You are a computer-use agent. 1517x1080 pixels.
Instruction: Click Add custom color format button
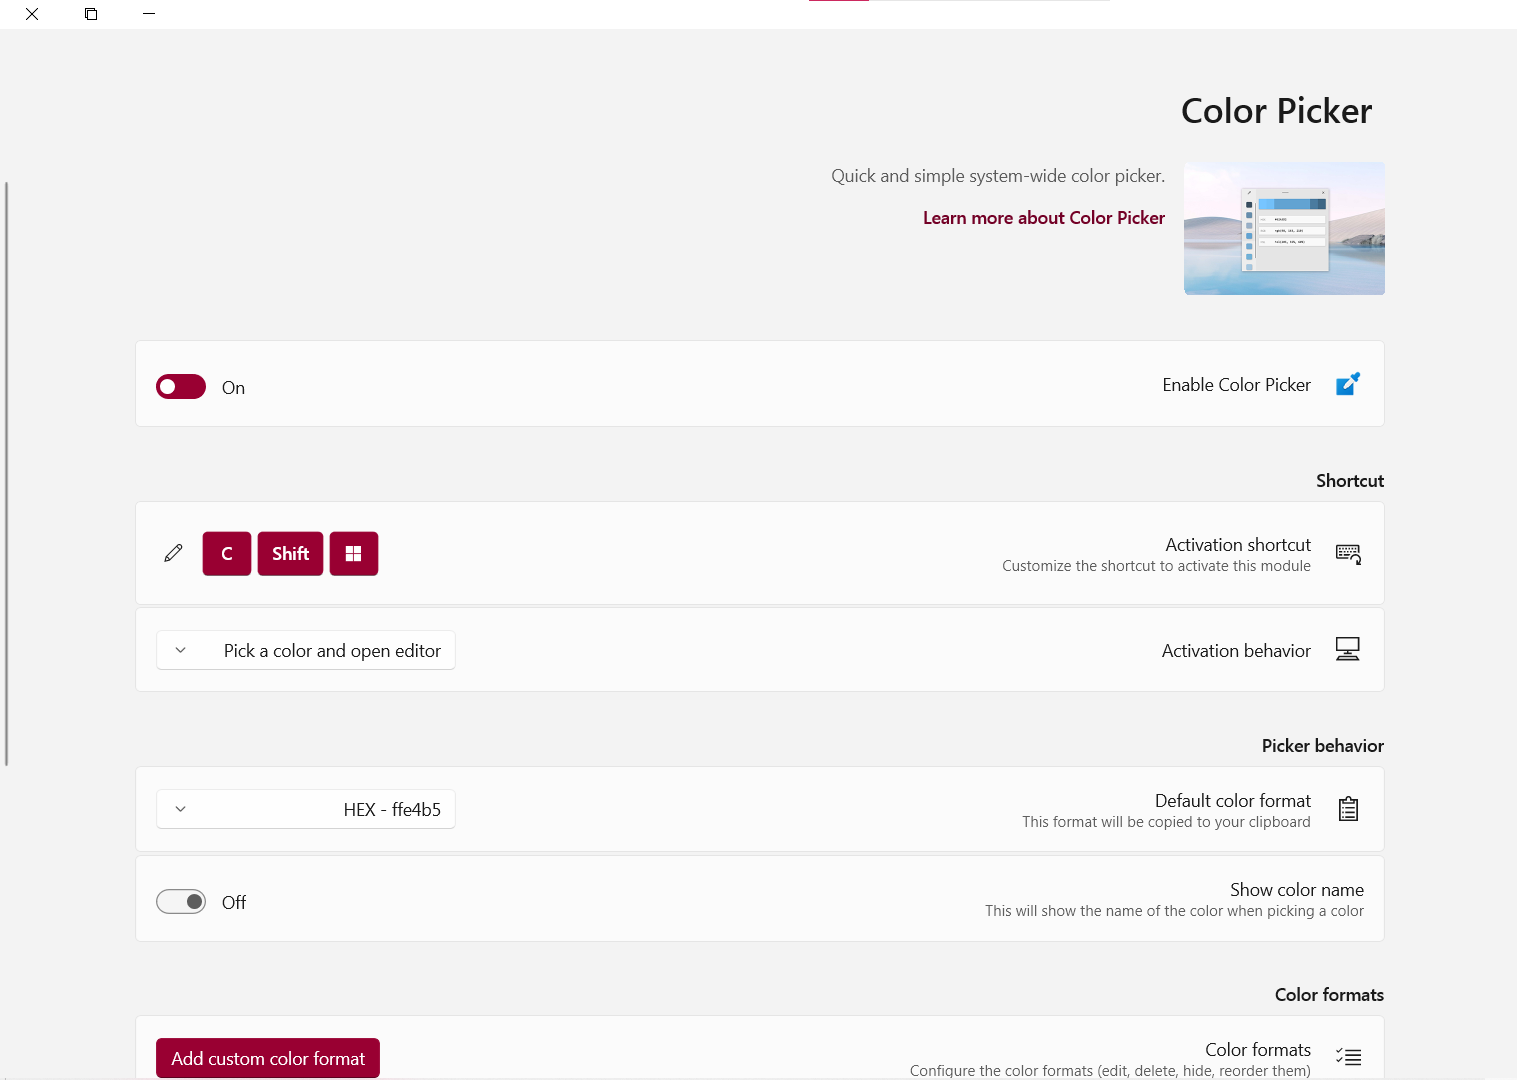pos(268,1058)
